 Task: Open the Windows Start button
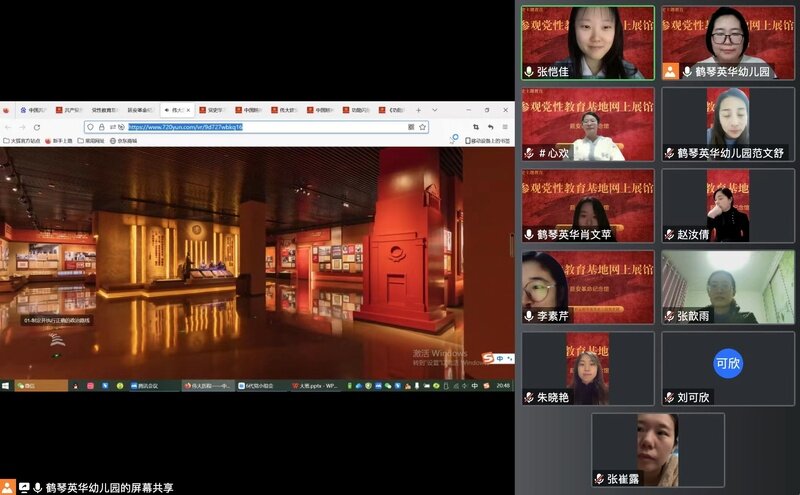pyautogui.click(x=6, y=386)
